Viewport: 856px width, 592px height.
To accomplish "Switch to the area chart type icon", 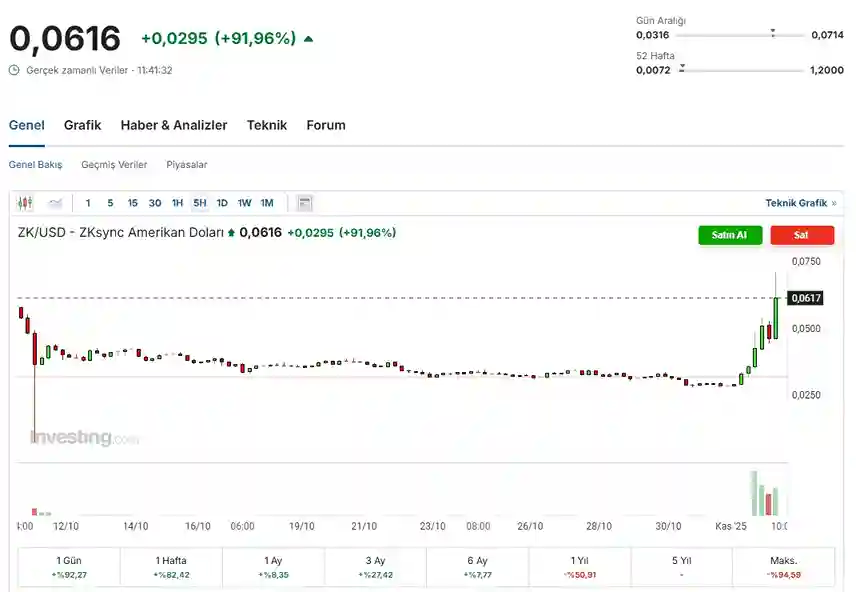I will pyautogui.click(x=55, y=203).
